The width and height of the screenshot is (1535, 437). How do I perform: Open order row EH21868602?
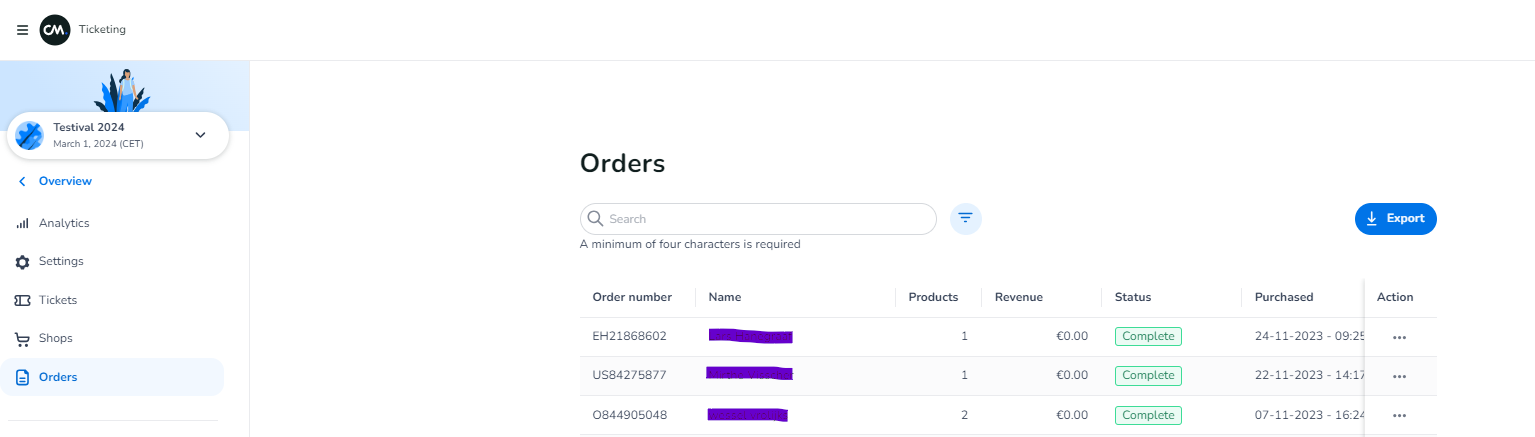tap(629, 337)
